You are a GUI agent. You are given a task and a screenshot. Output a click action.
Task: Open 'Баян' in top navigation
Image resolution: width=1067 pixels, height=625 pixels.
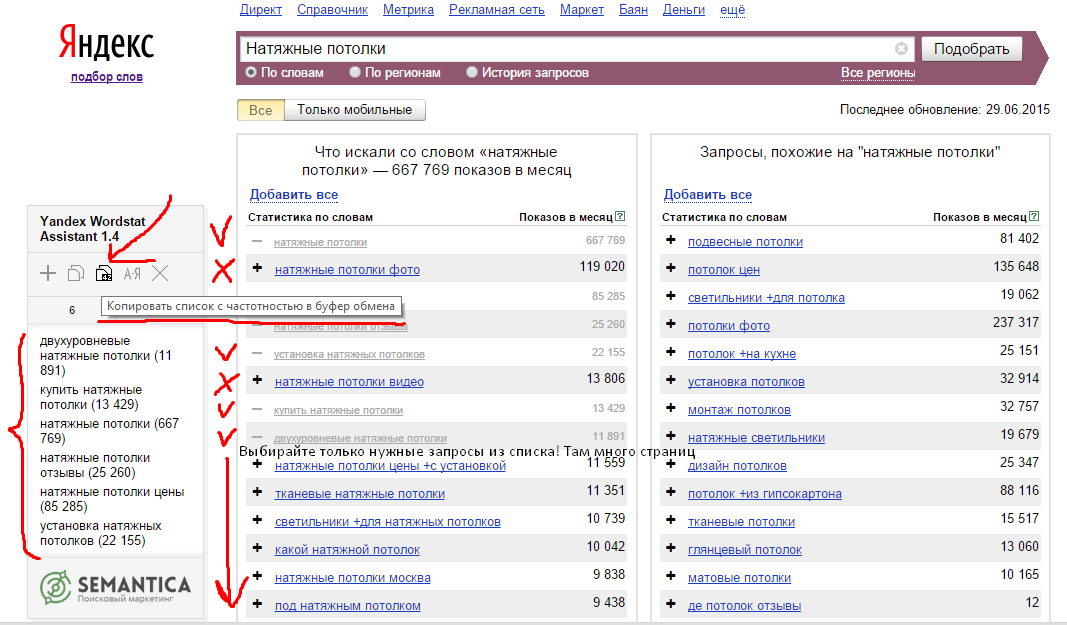click(x=634, y=10)
